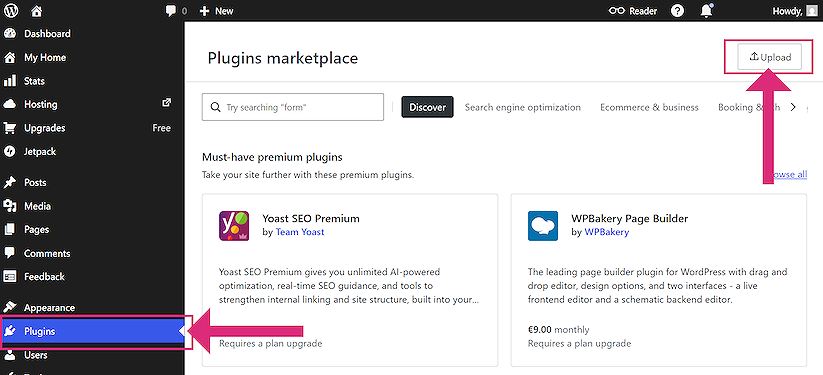Screen dimensions: 823x375
Task: Select the Discover category tab
Action: pyautogui.click(x=427, y=107)
